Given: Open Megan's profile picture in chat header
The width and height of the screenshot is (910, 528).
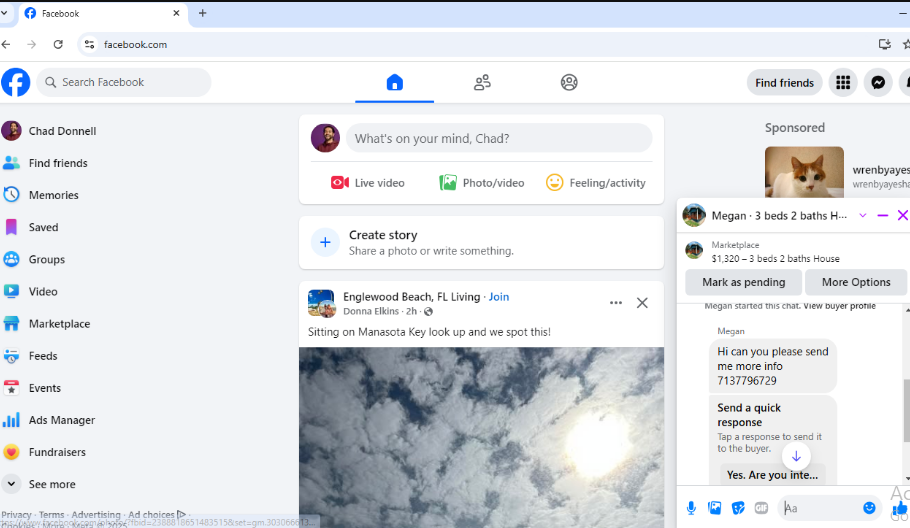Looking at the screenshot, I should (694, 215).
